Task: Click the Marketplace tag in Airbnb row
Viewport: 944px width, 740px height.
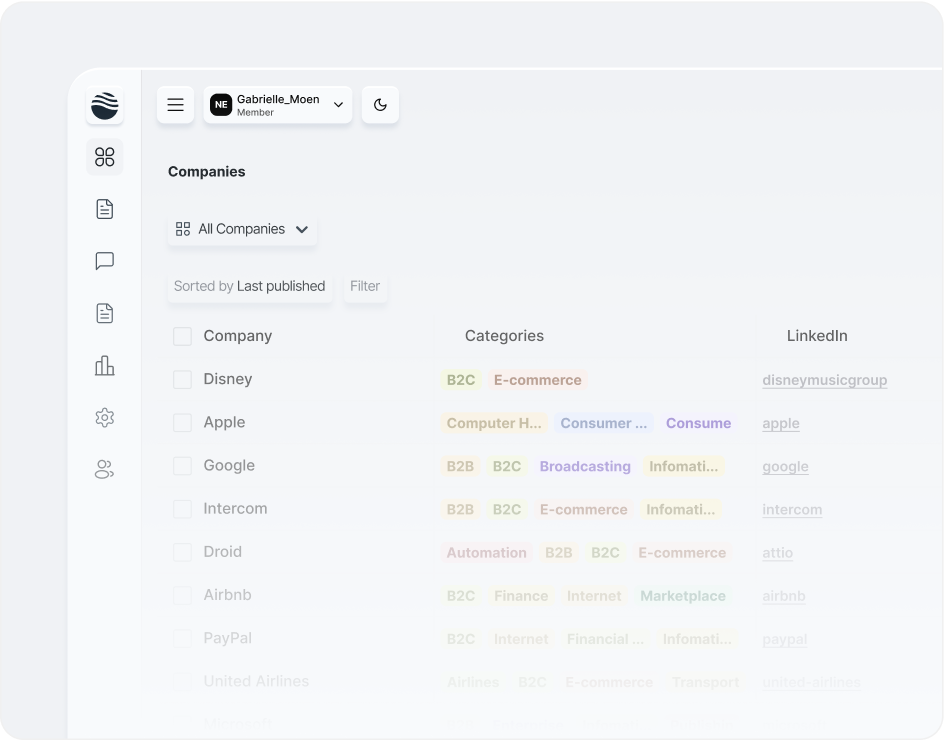Action: coord(683,596)
